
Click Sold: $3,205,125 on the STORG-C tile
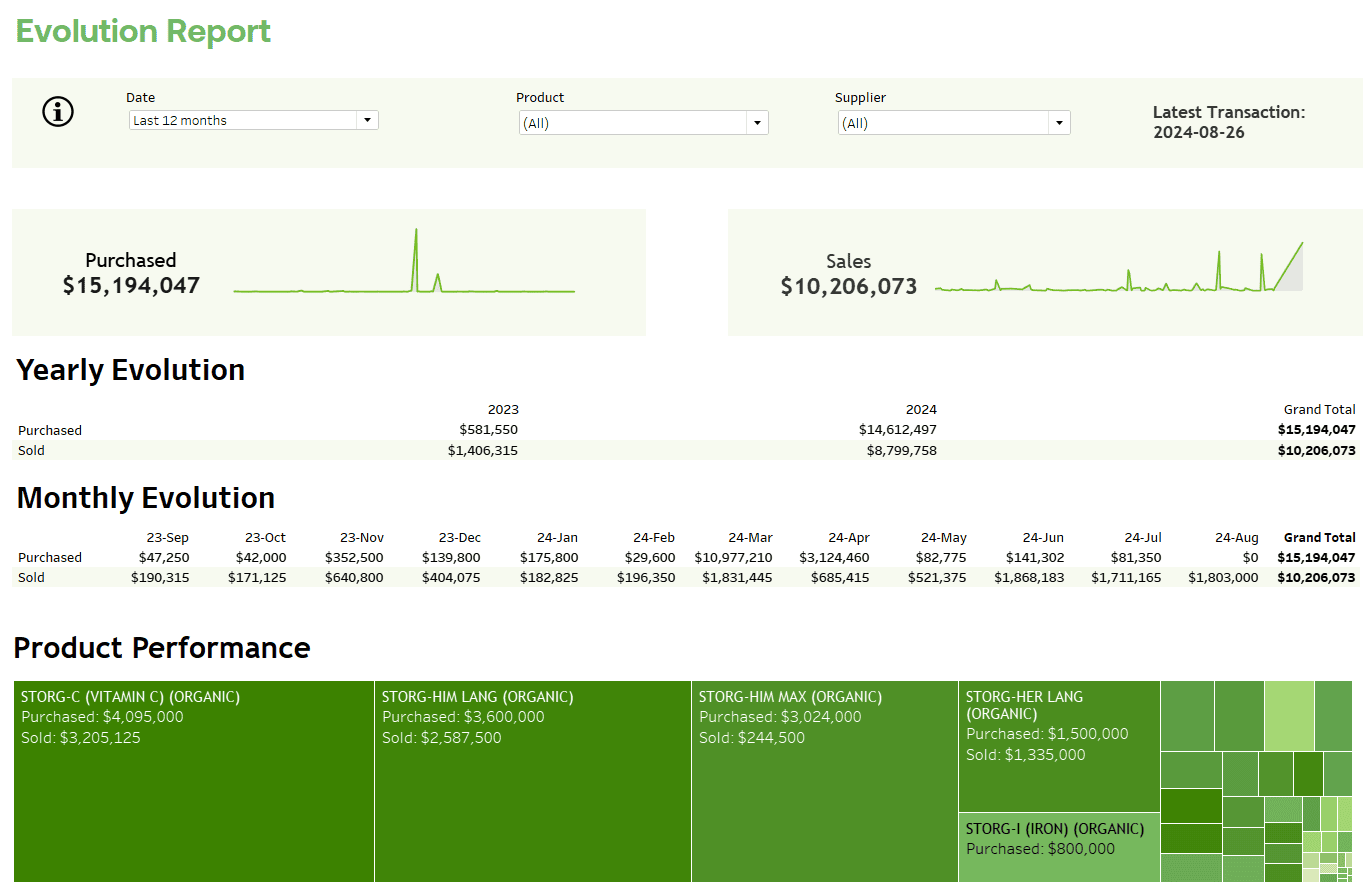pos(81,738)
